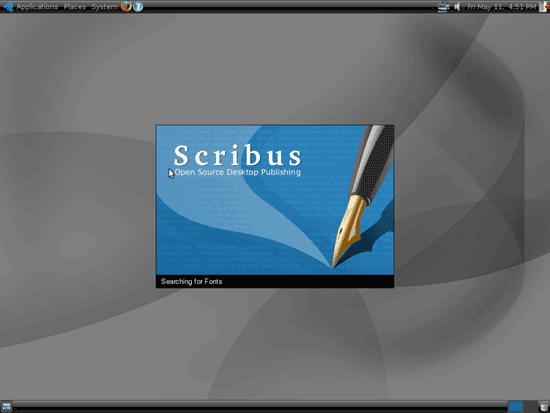Open the System menu
550x413 pixels.
[104, 7]
